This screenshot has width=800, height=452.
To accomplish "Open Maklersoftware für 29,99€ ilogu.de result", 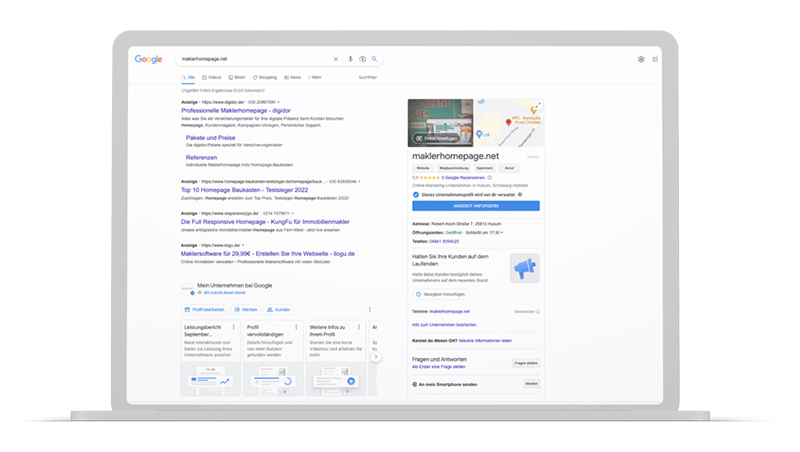I will pyautogui.click(x=268, y=254).
